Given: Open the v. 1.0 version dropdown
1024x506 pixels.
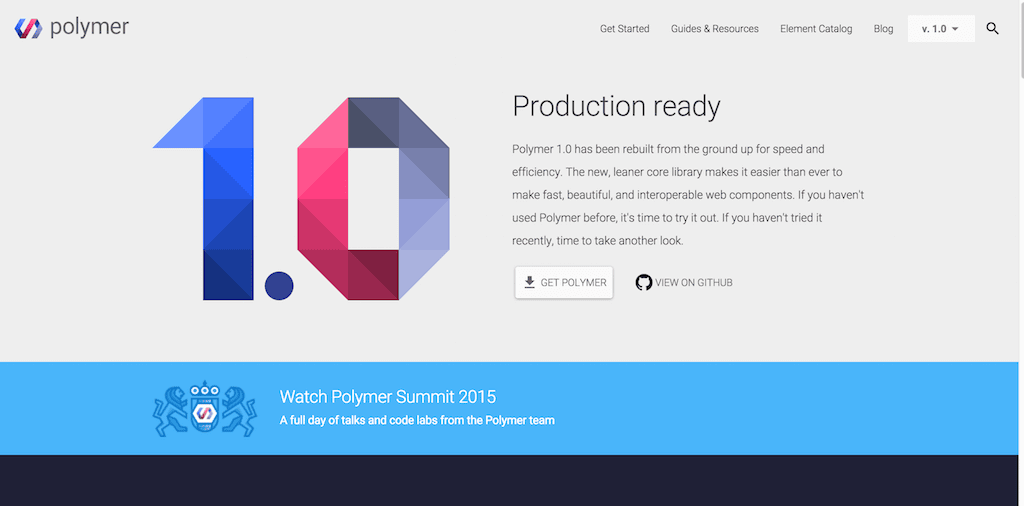Looking at the screenshot, I should click(x=940, y=29).
